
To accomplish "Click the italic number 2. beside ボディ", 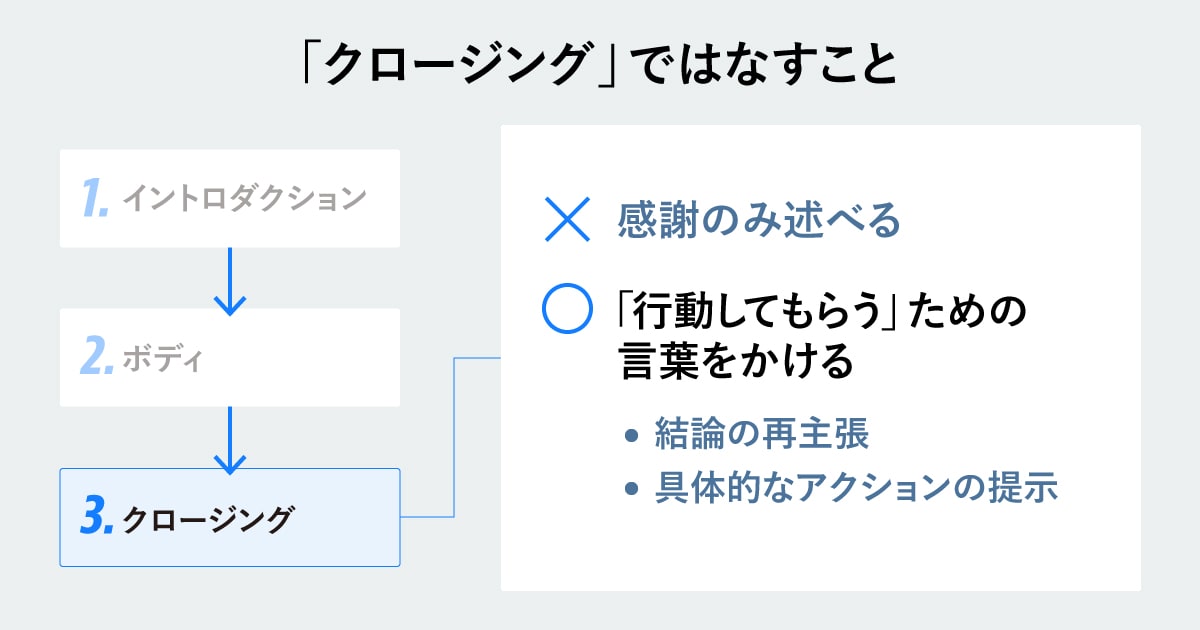I will click(96, 358).
